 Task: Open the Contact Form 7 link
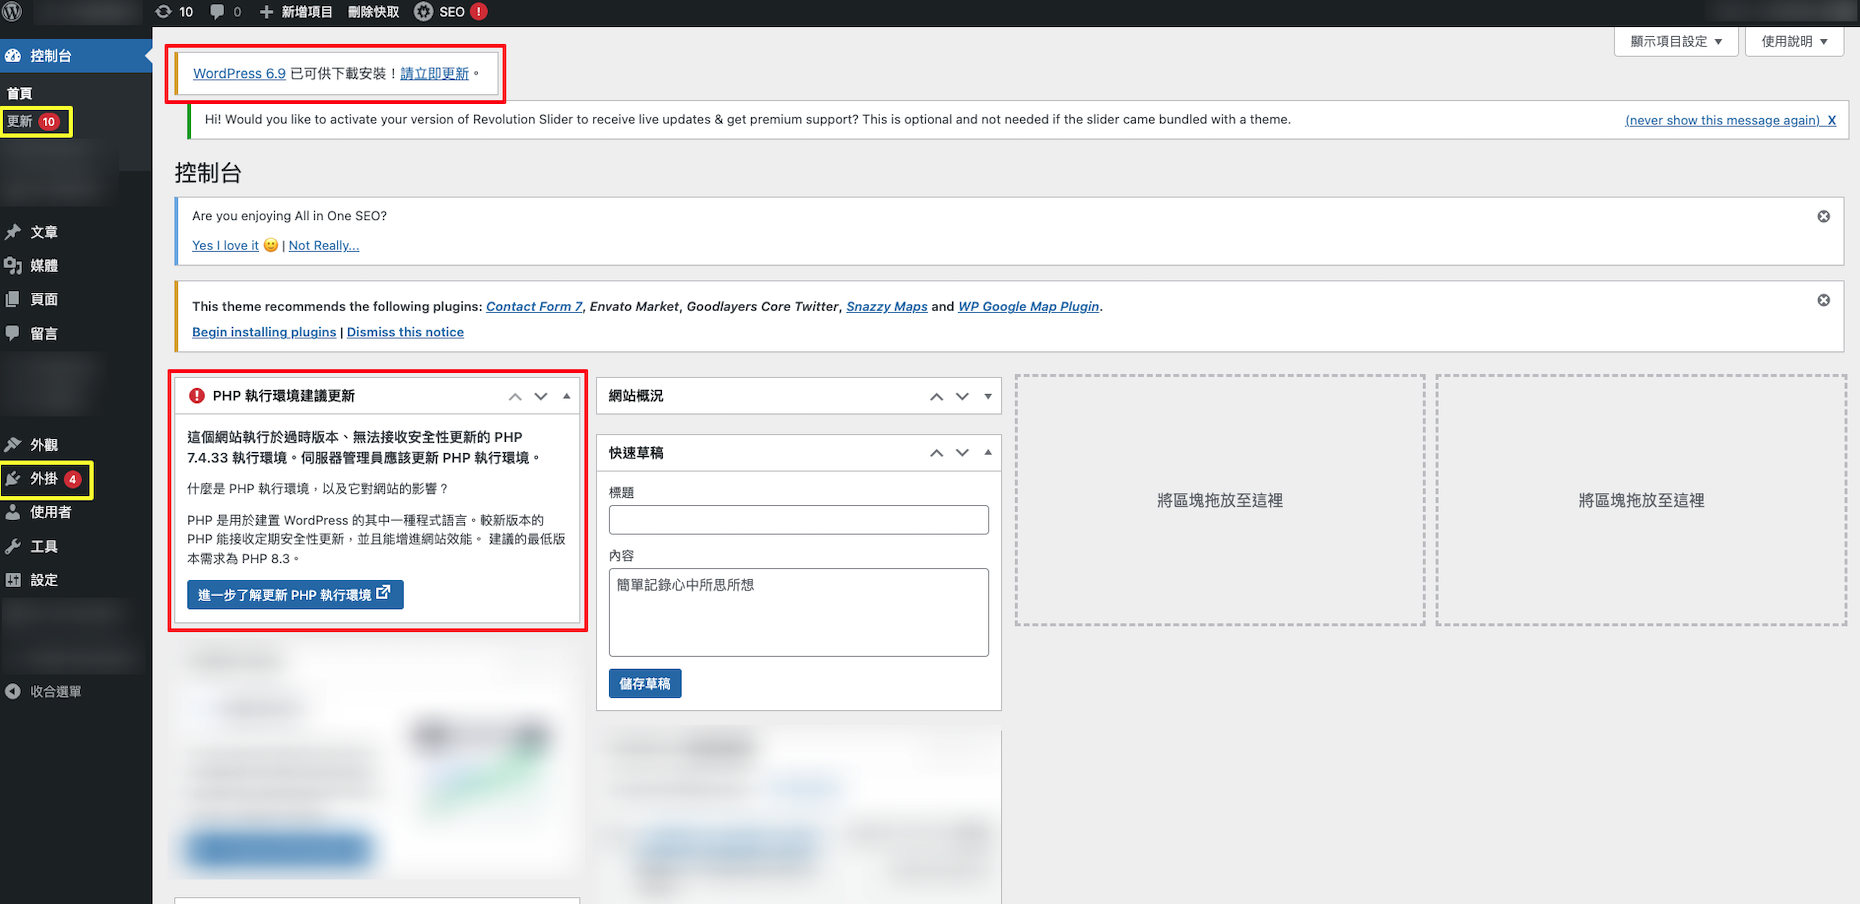coord(534,307)
